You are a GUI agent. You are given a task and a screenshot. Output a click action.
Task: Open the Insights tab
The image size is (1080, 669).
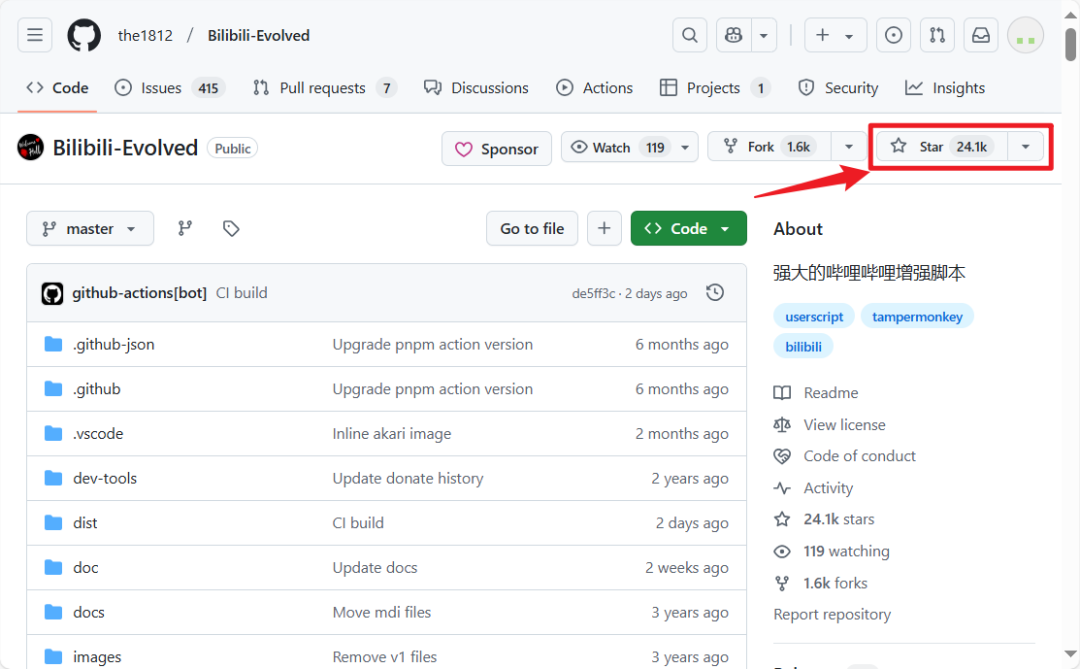(x=945, y=88)
